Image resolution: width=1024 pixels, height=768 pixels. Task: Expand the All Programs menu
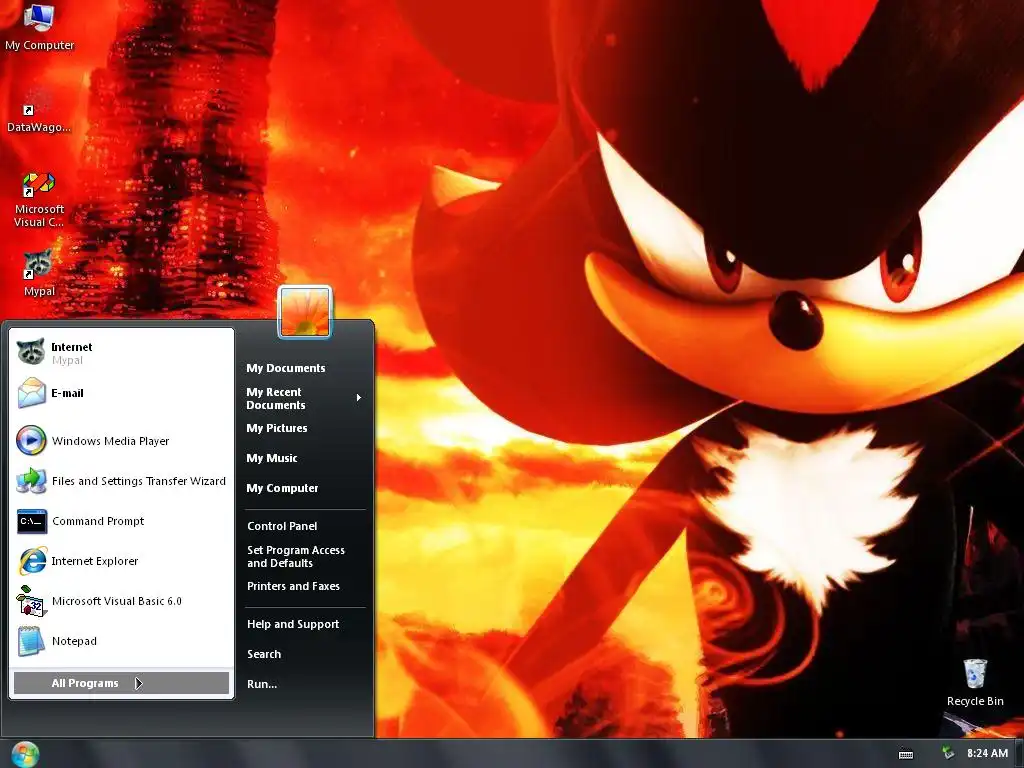[121, 683]
